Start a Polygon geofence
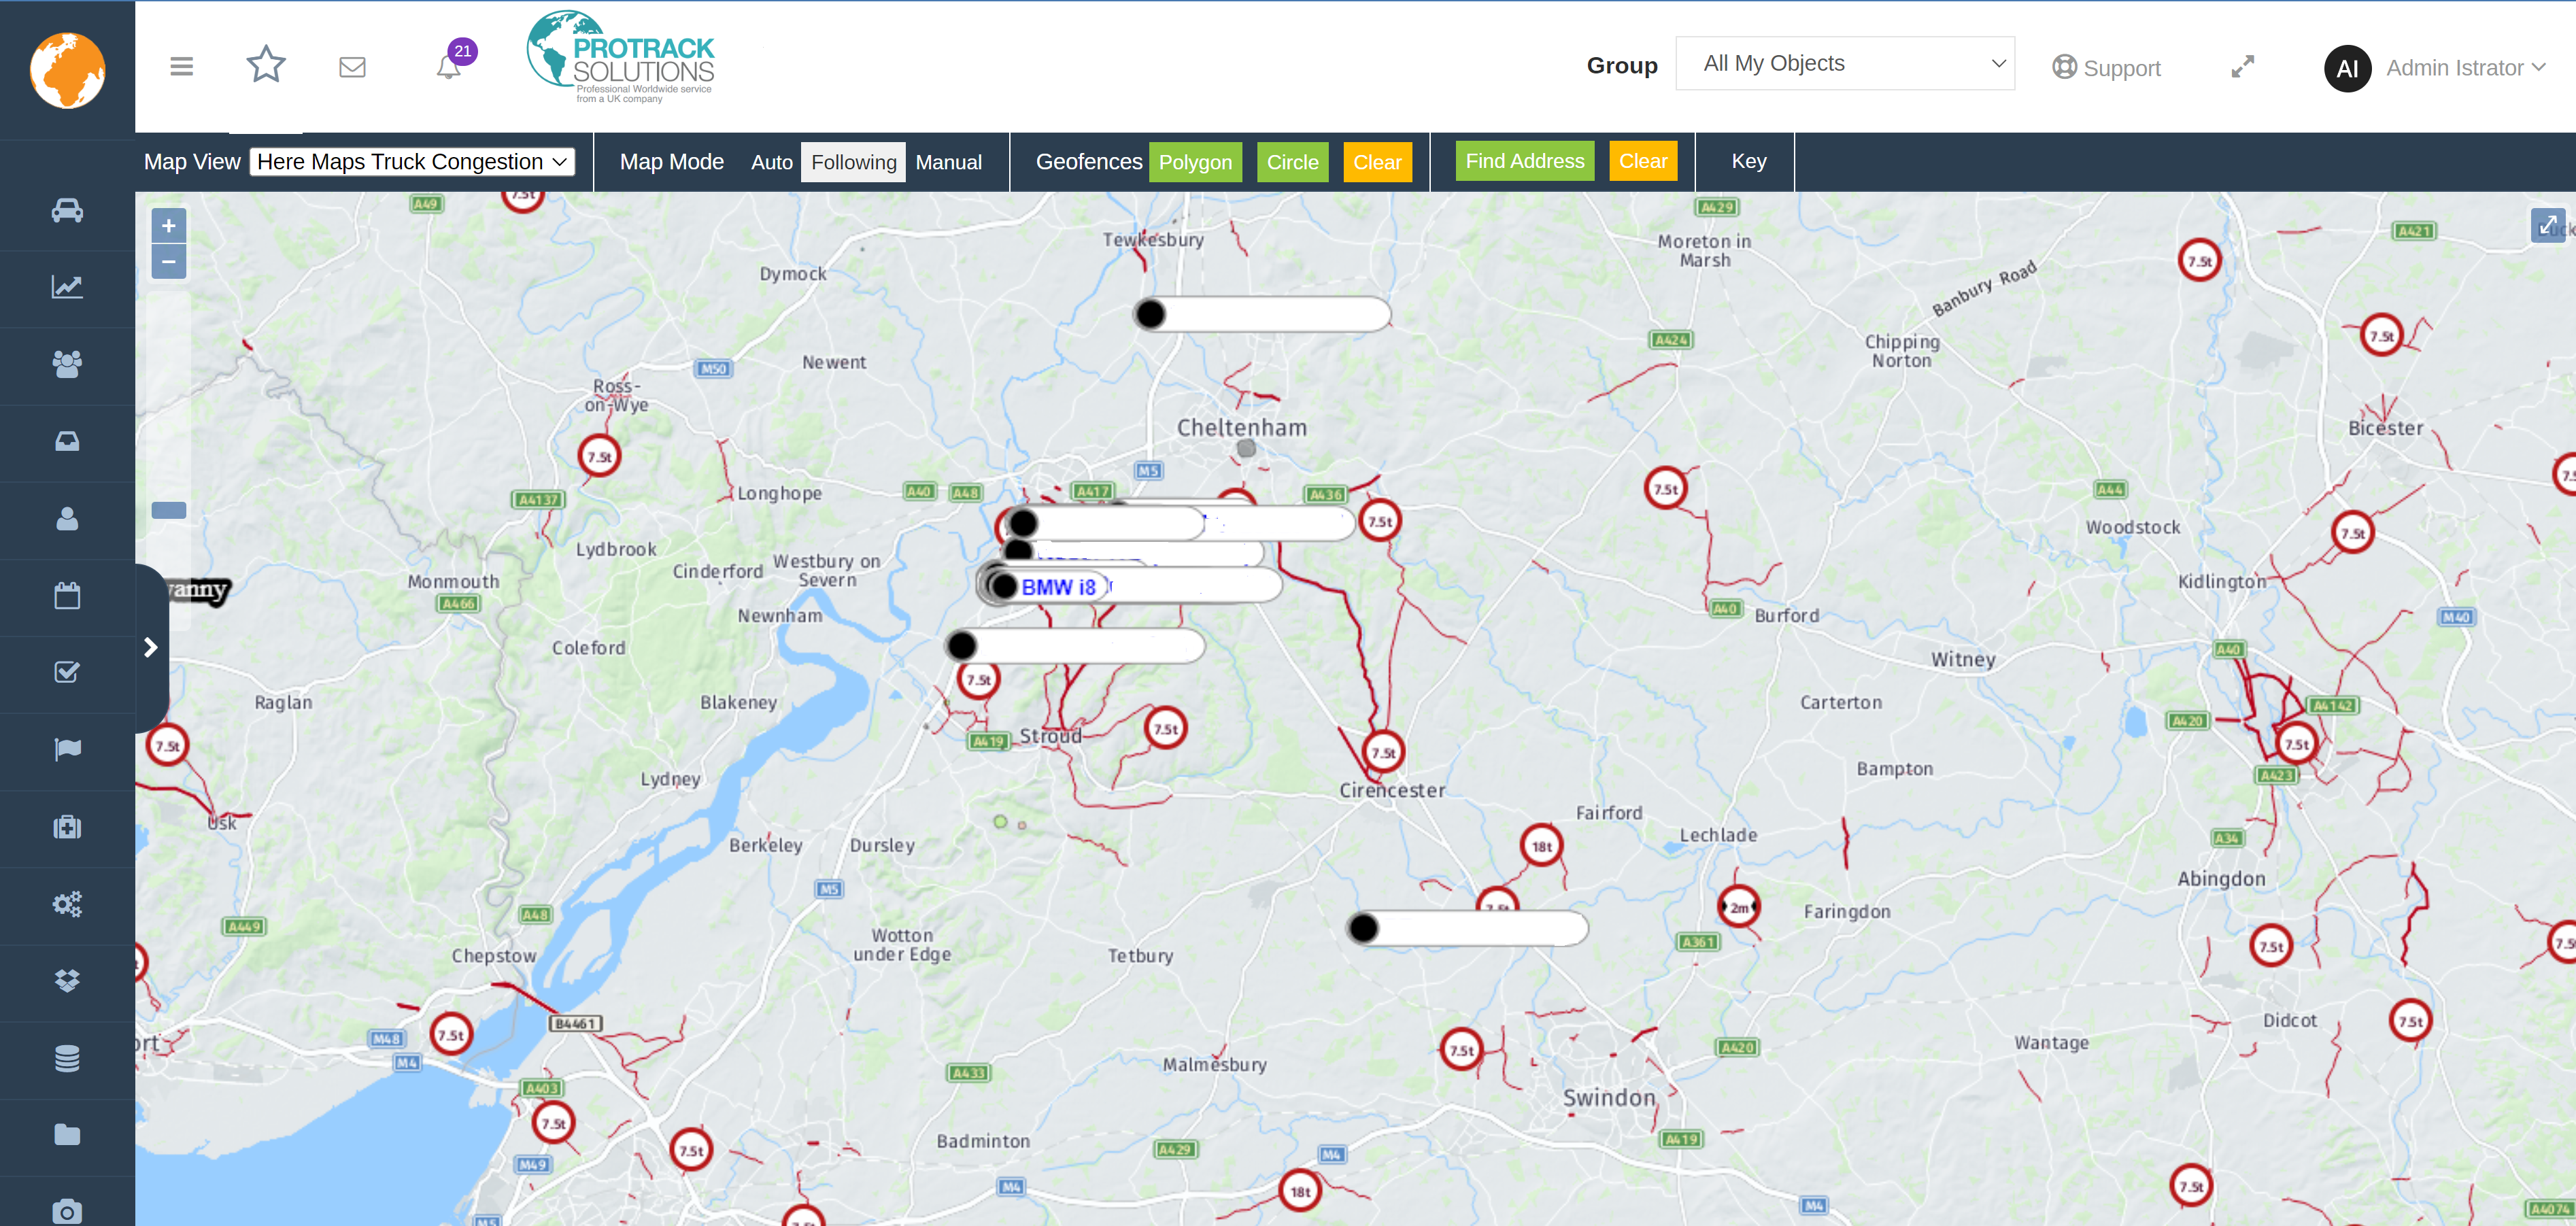This screenshot has width=2576, height=1226. (x=1195, y=162)
